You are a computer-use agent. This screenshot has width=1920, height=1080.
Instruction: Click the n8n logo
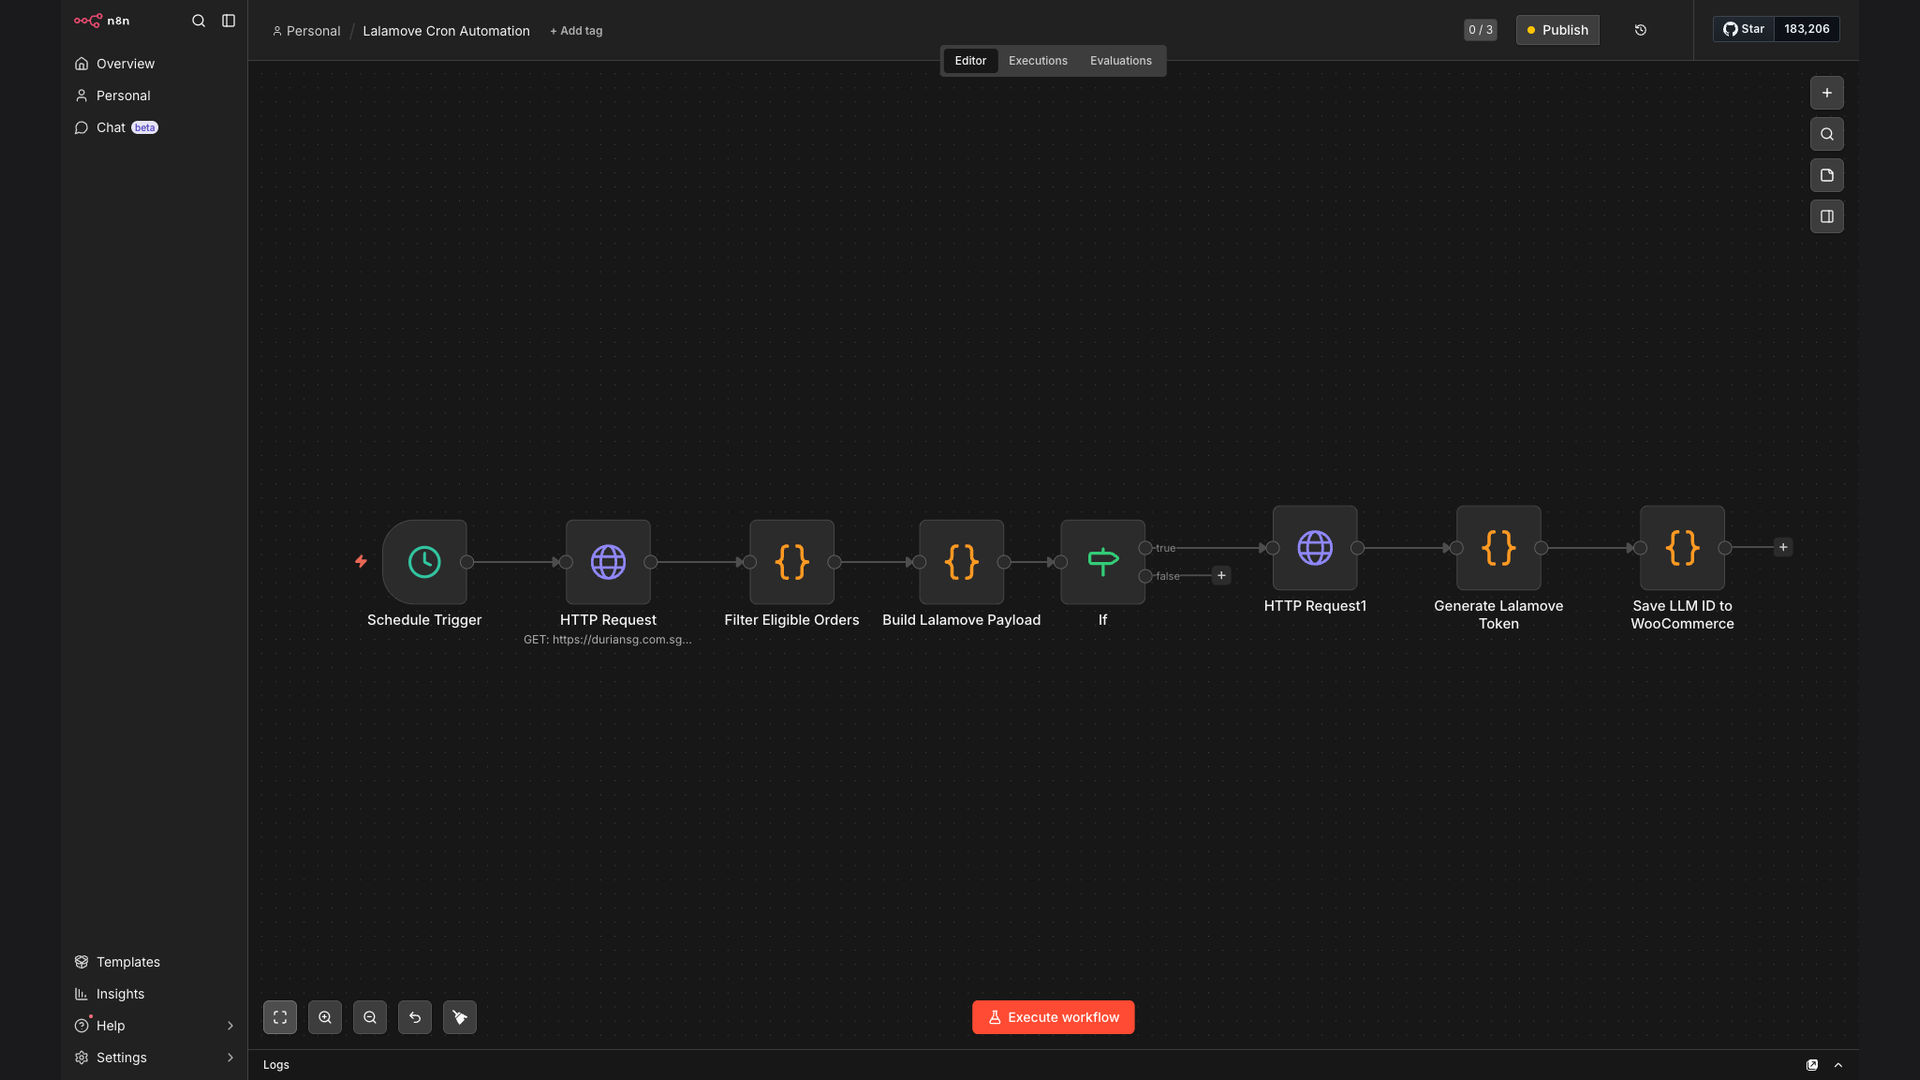[x=102, y=20]
